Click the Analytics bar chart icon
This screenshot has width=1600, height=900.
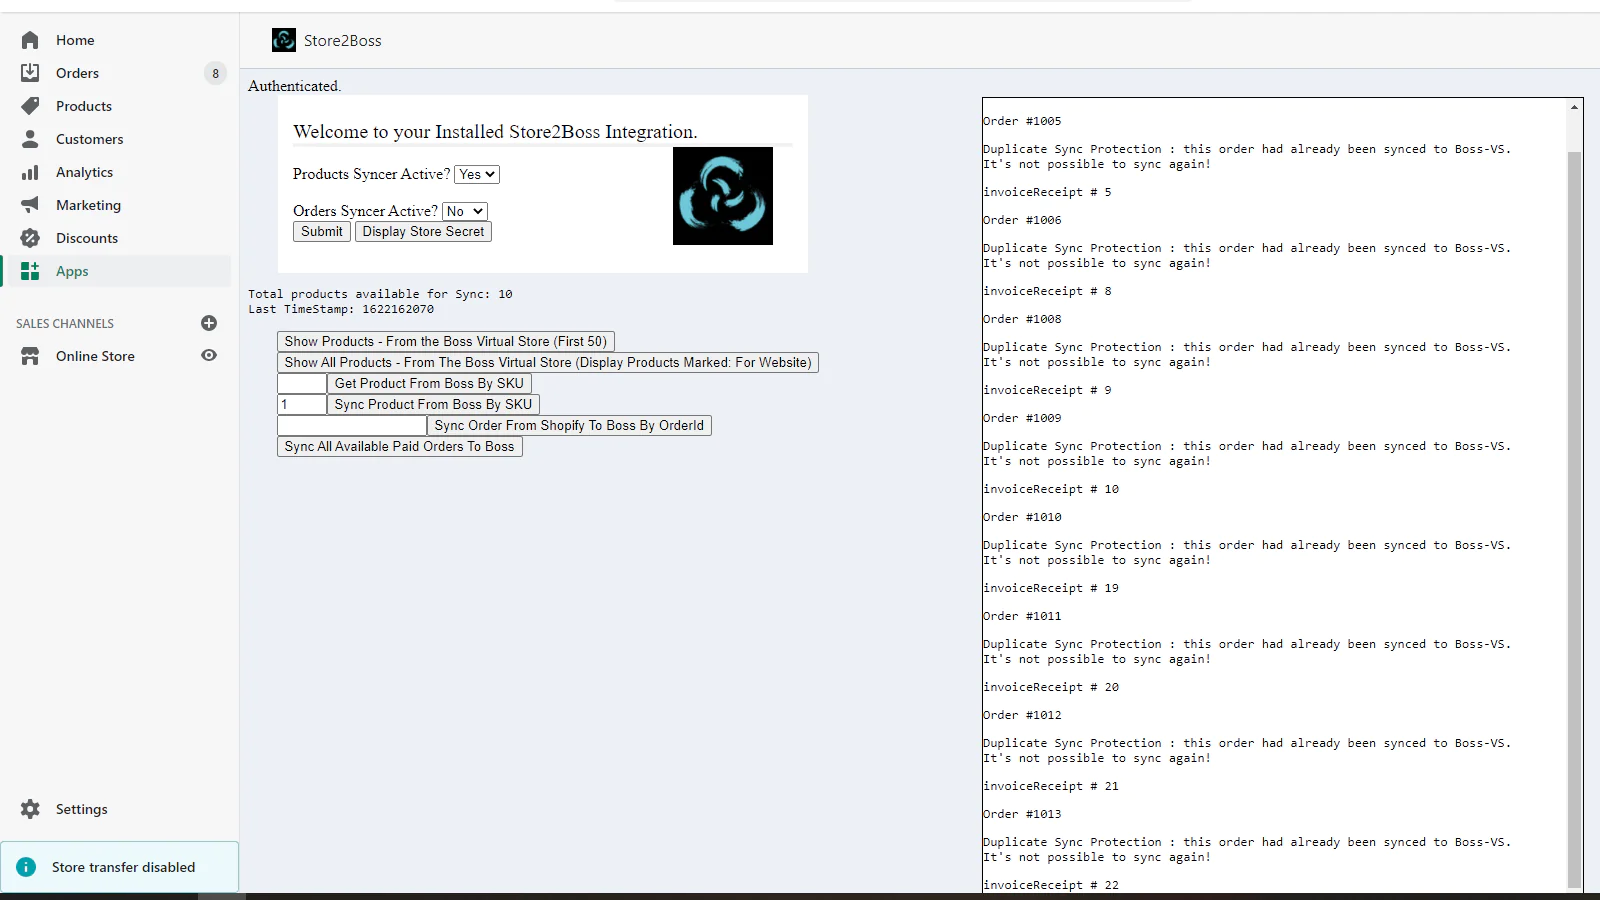point(30,172)
